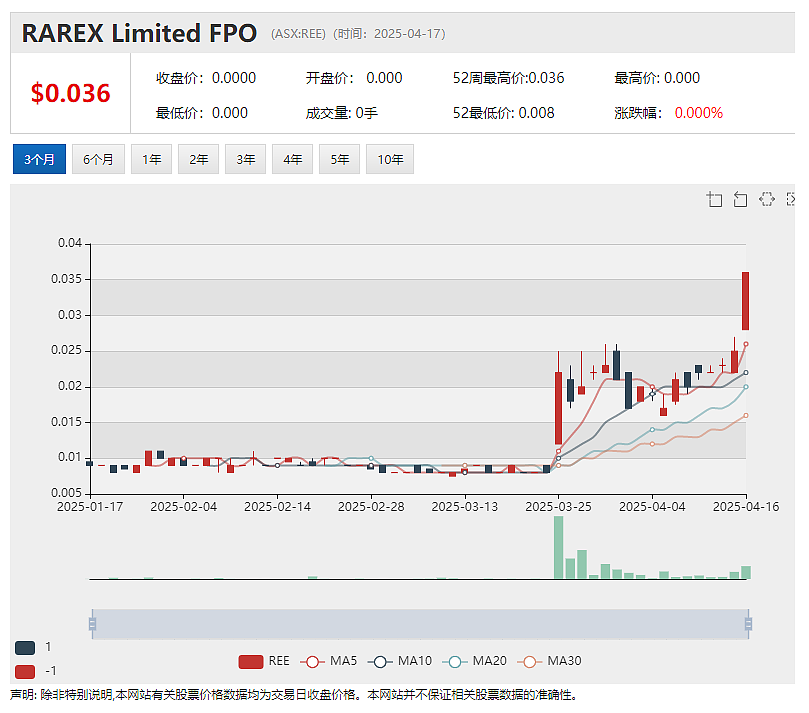Click the 2025-04-04 x-axis label
Image resolution: width=809 pixels, height=713 pixels.
pos(652,507)
